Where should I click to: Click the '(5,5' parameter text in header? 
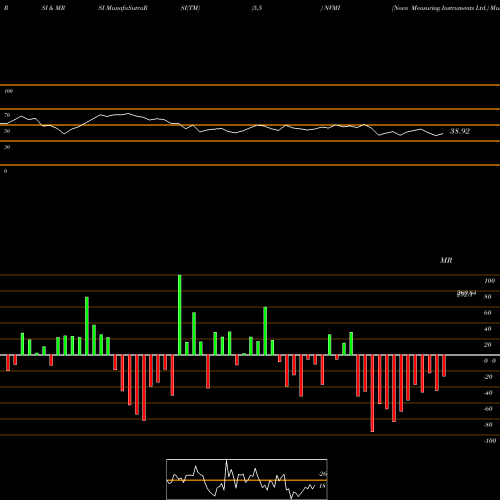(x=257, y=8)
